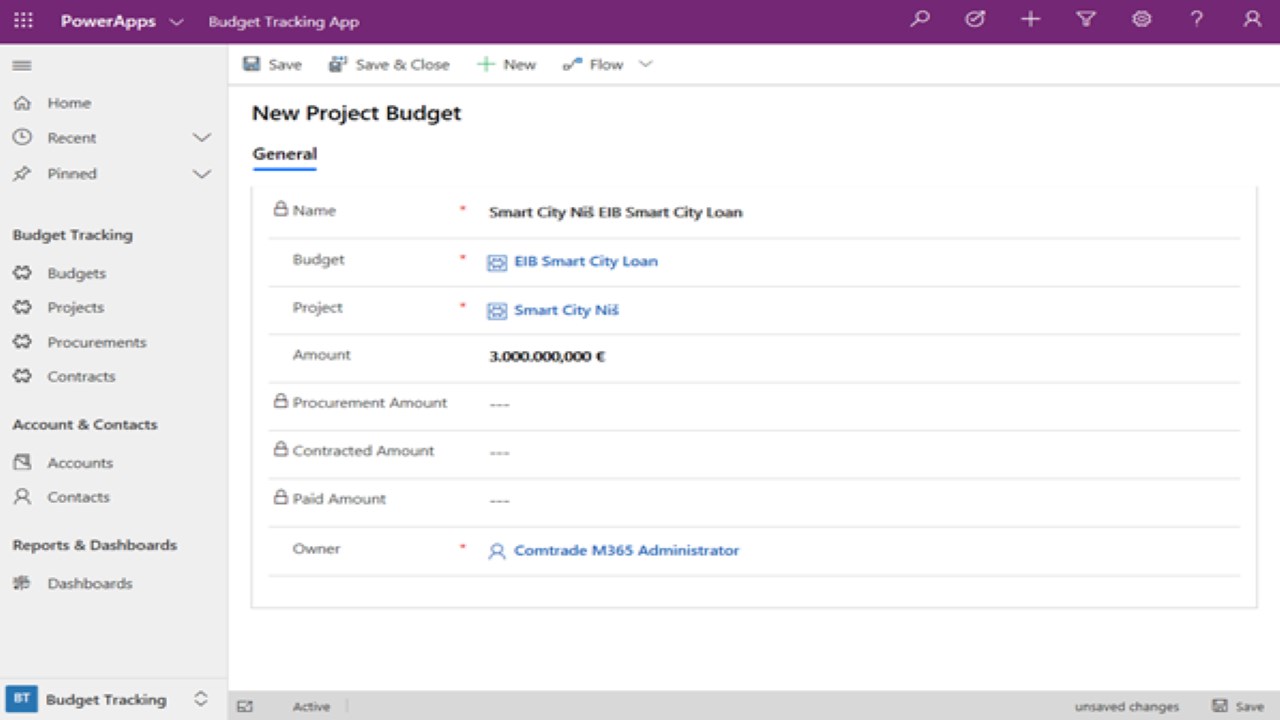Click the New Project Budget heading
Image resolution: width=1280 pixels, height=720 pixels.
coord(357,113)
